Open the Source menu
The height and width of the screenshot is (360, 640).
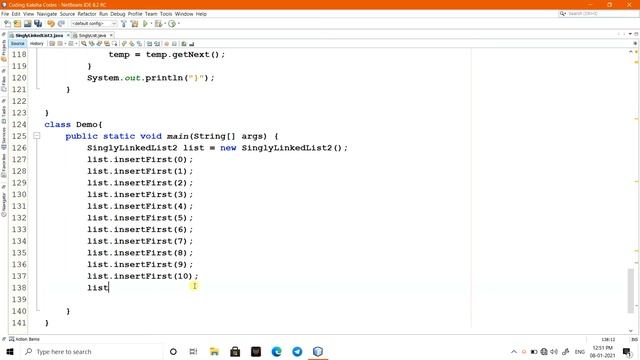(x=67, y=14)
